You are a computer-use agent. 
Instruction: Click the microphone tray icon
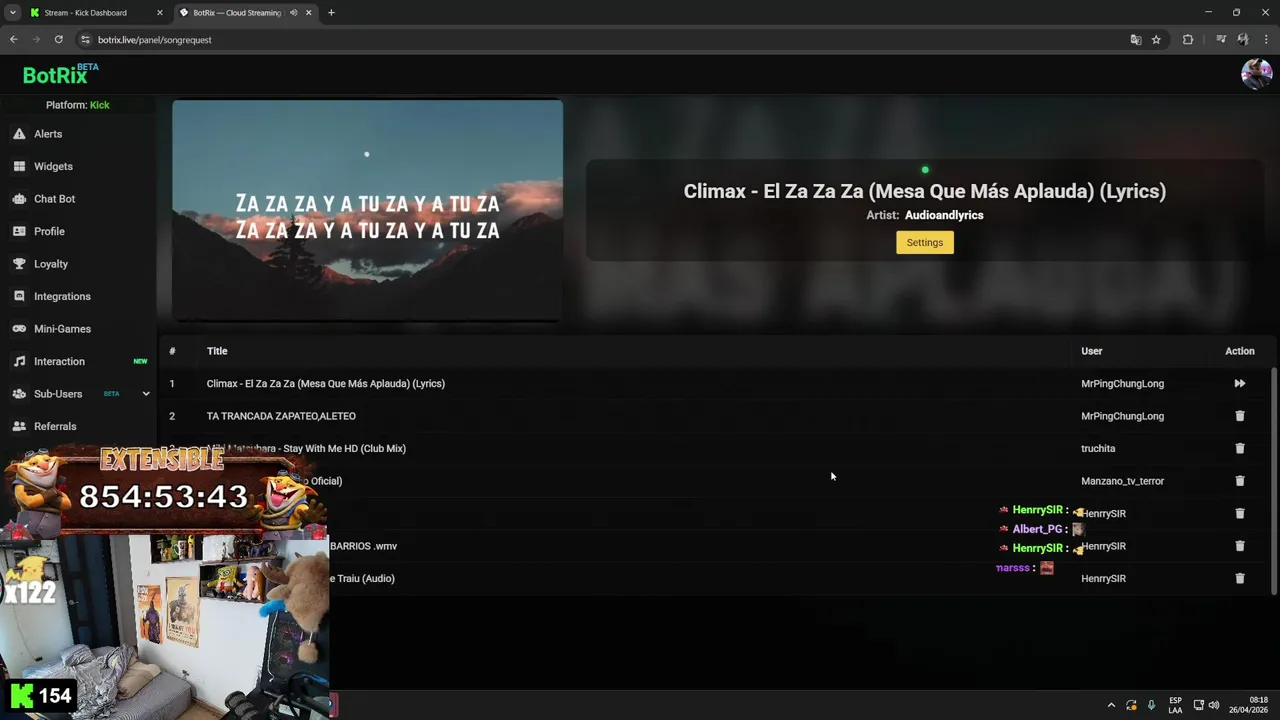click(x=1152, y=705)
